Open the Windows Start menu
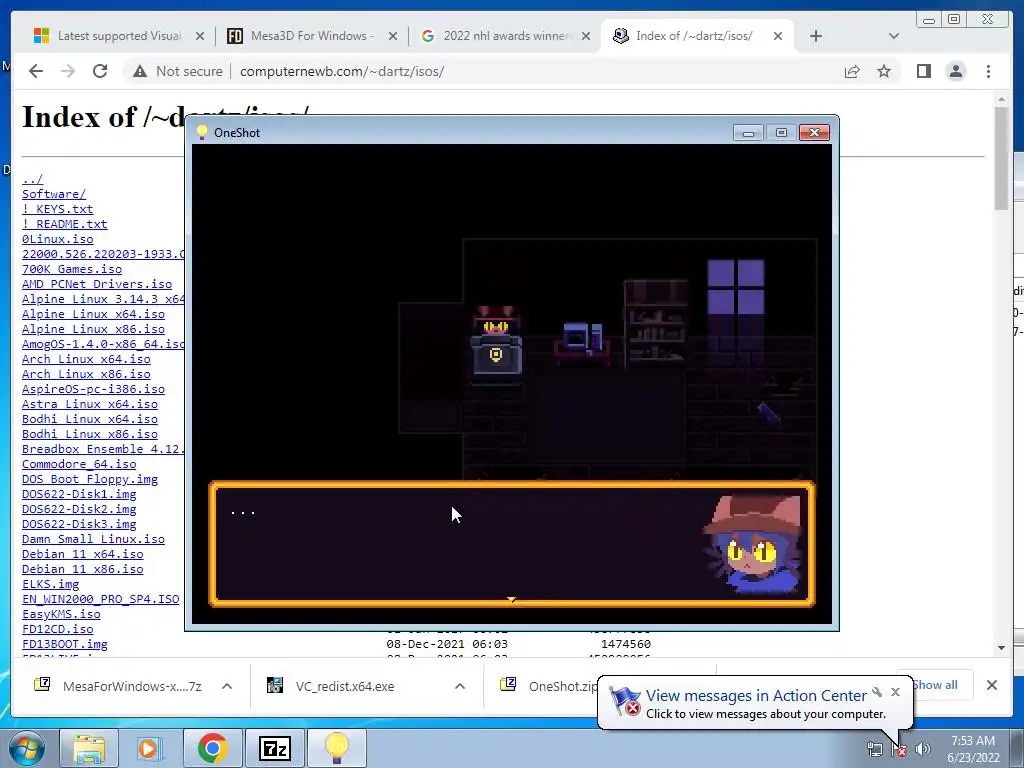 26,748
